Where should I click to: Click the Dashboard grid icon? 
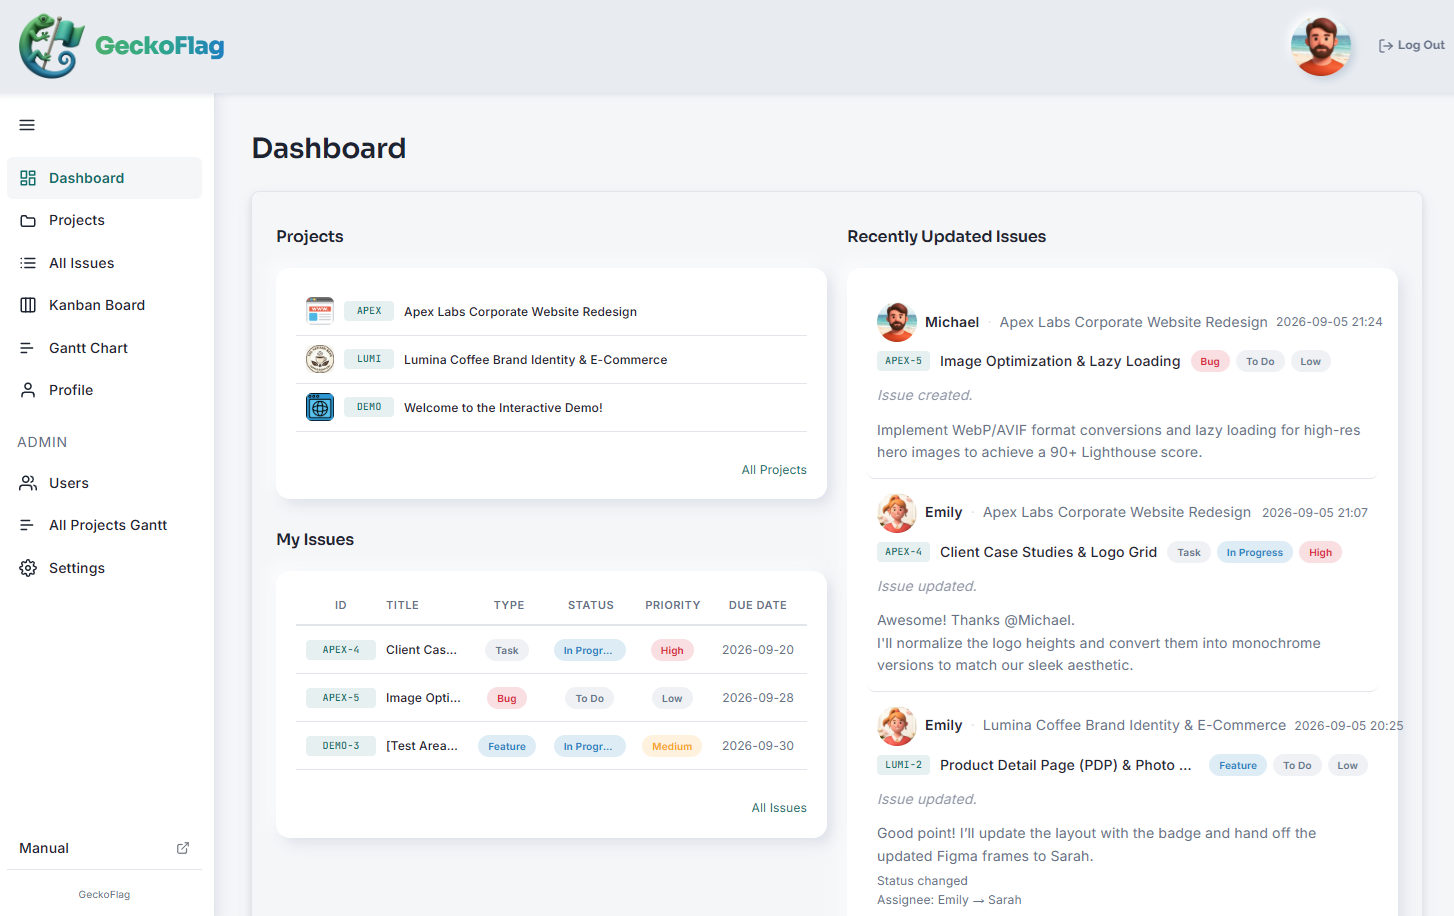(28, 178)
